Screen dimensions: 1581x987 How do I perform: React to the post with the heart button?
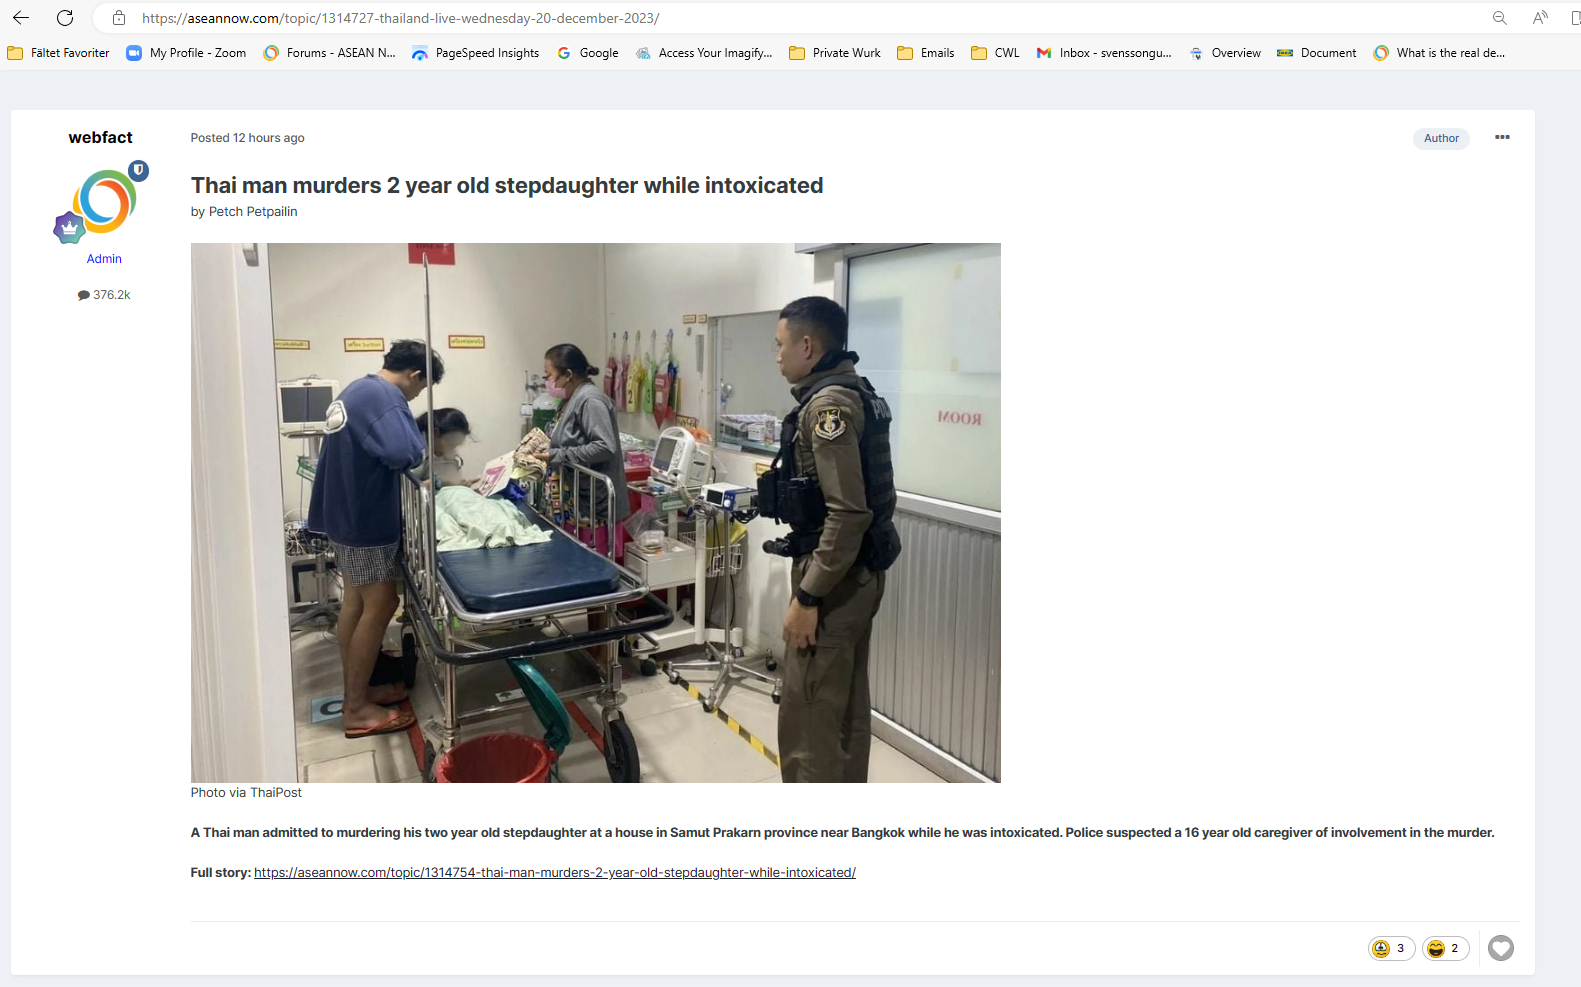1500,948
